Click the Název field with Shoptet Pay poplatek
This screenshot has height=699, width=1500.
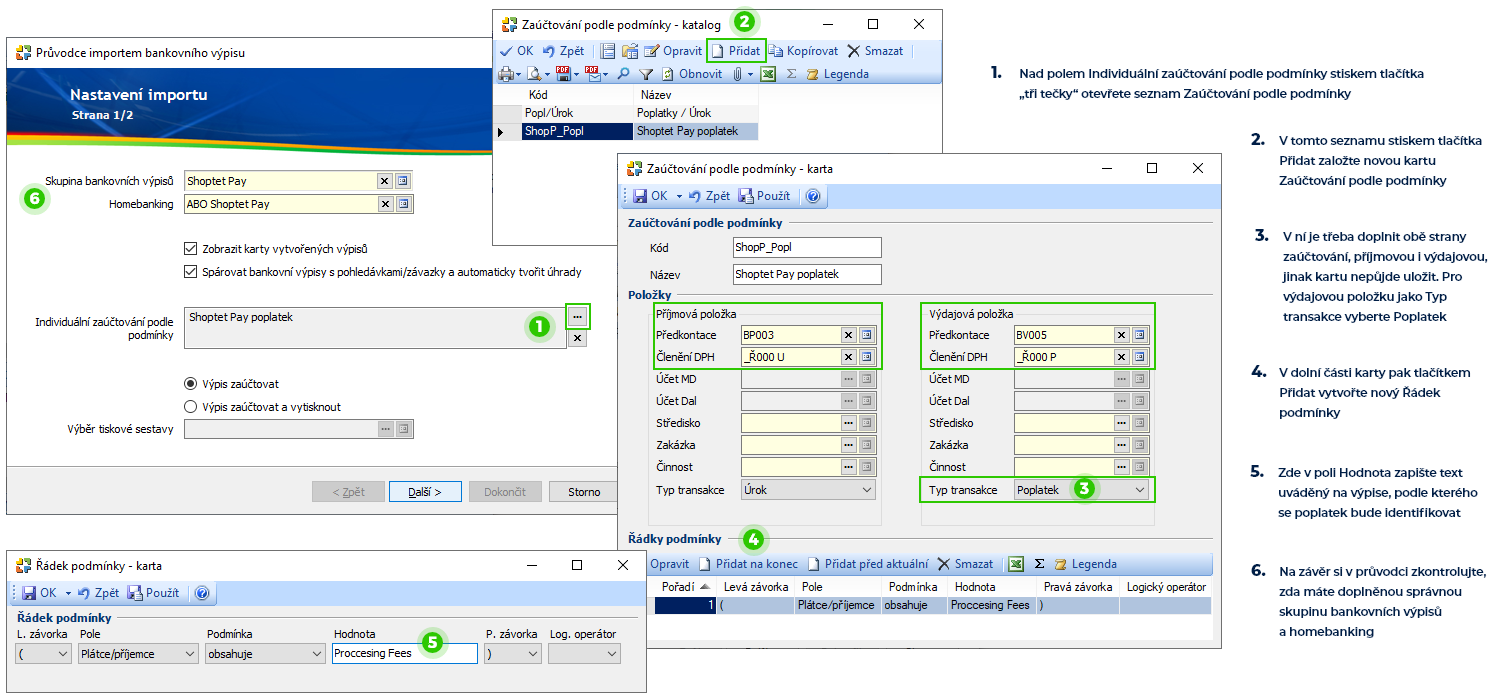(807, 274)
